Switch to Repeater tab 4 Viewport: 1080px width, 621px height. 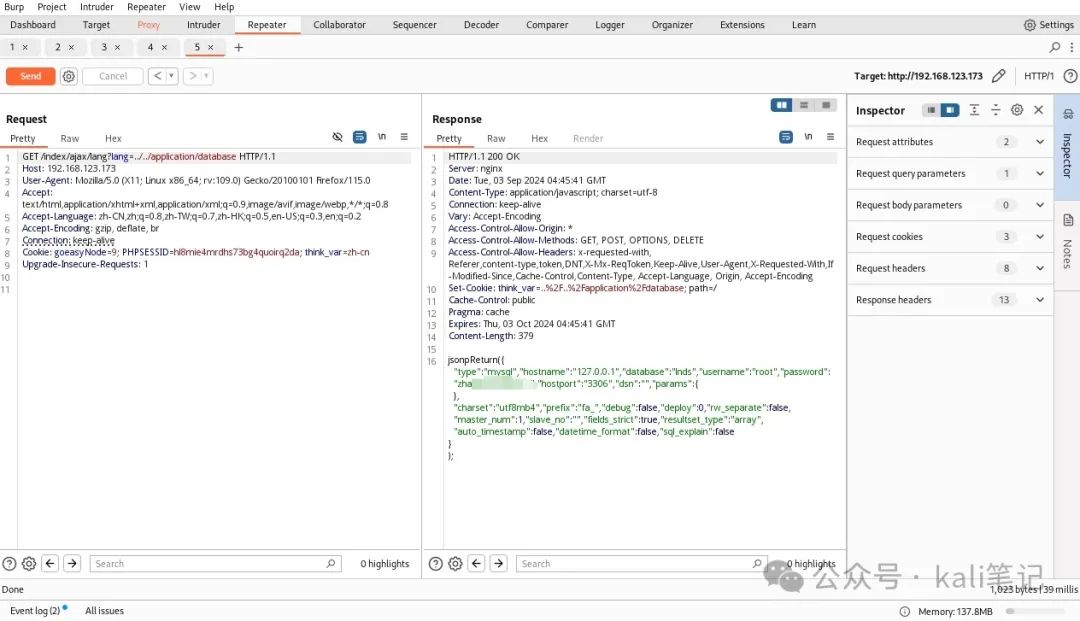tap(150, 47)
